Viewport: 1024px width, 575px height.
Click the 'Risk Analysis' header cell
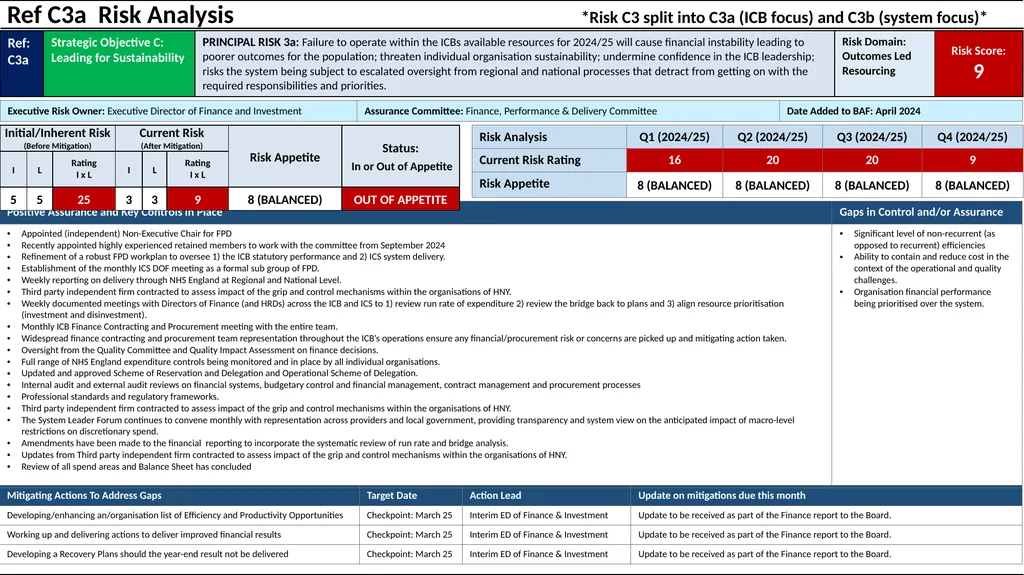(549, 137)
